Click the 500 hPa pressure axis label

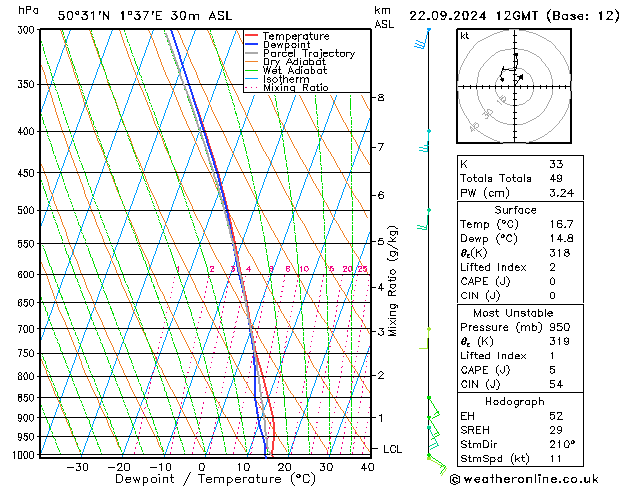tap(26, 210)
